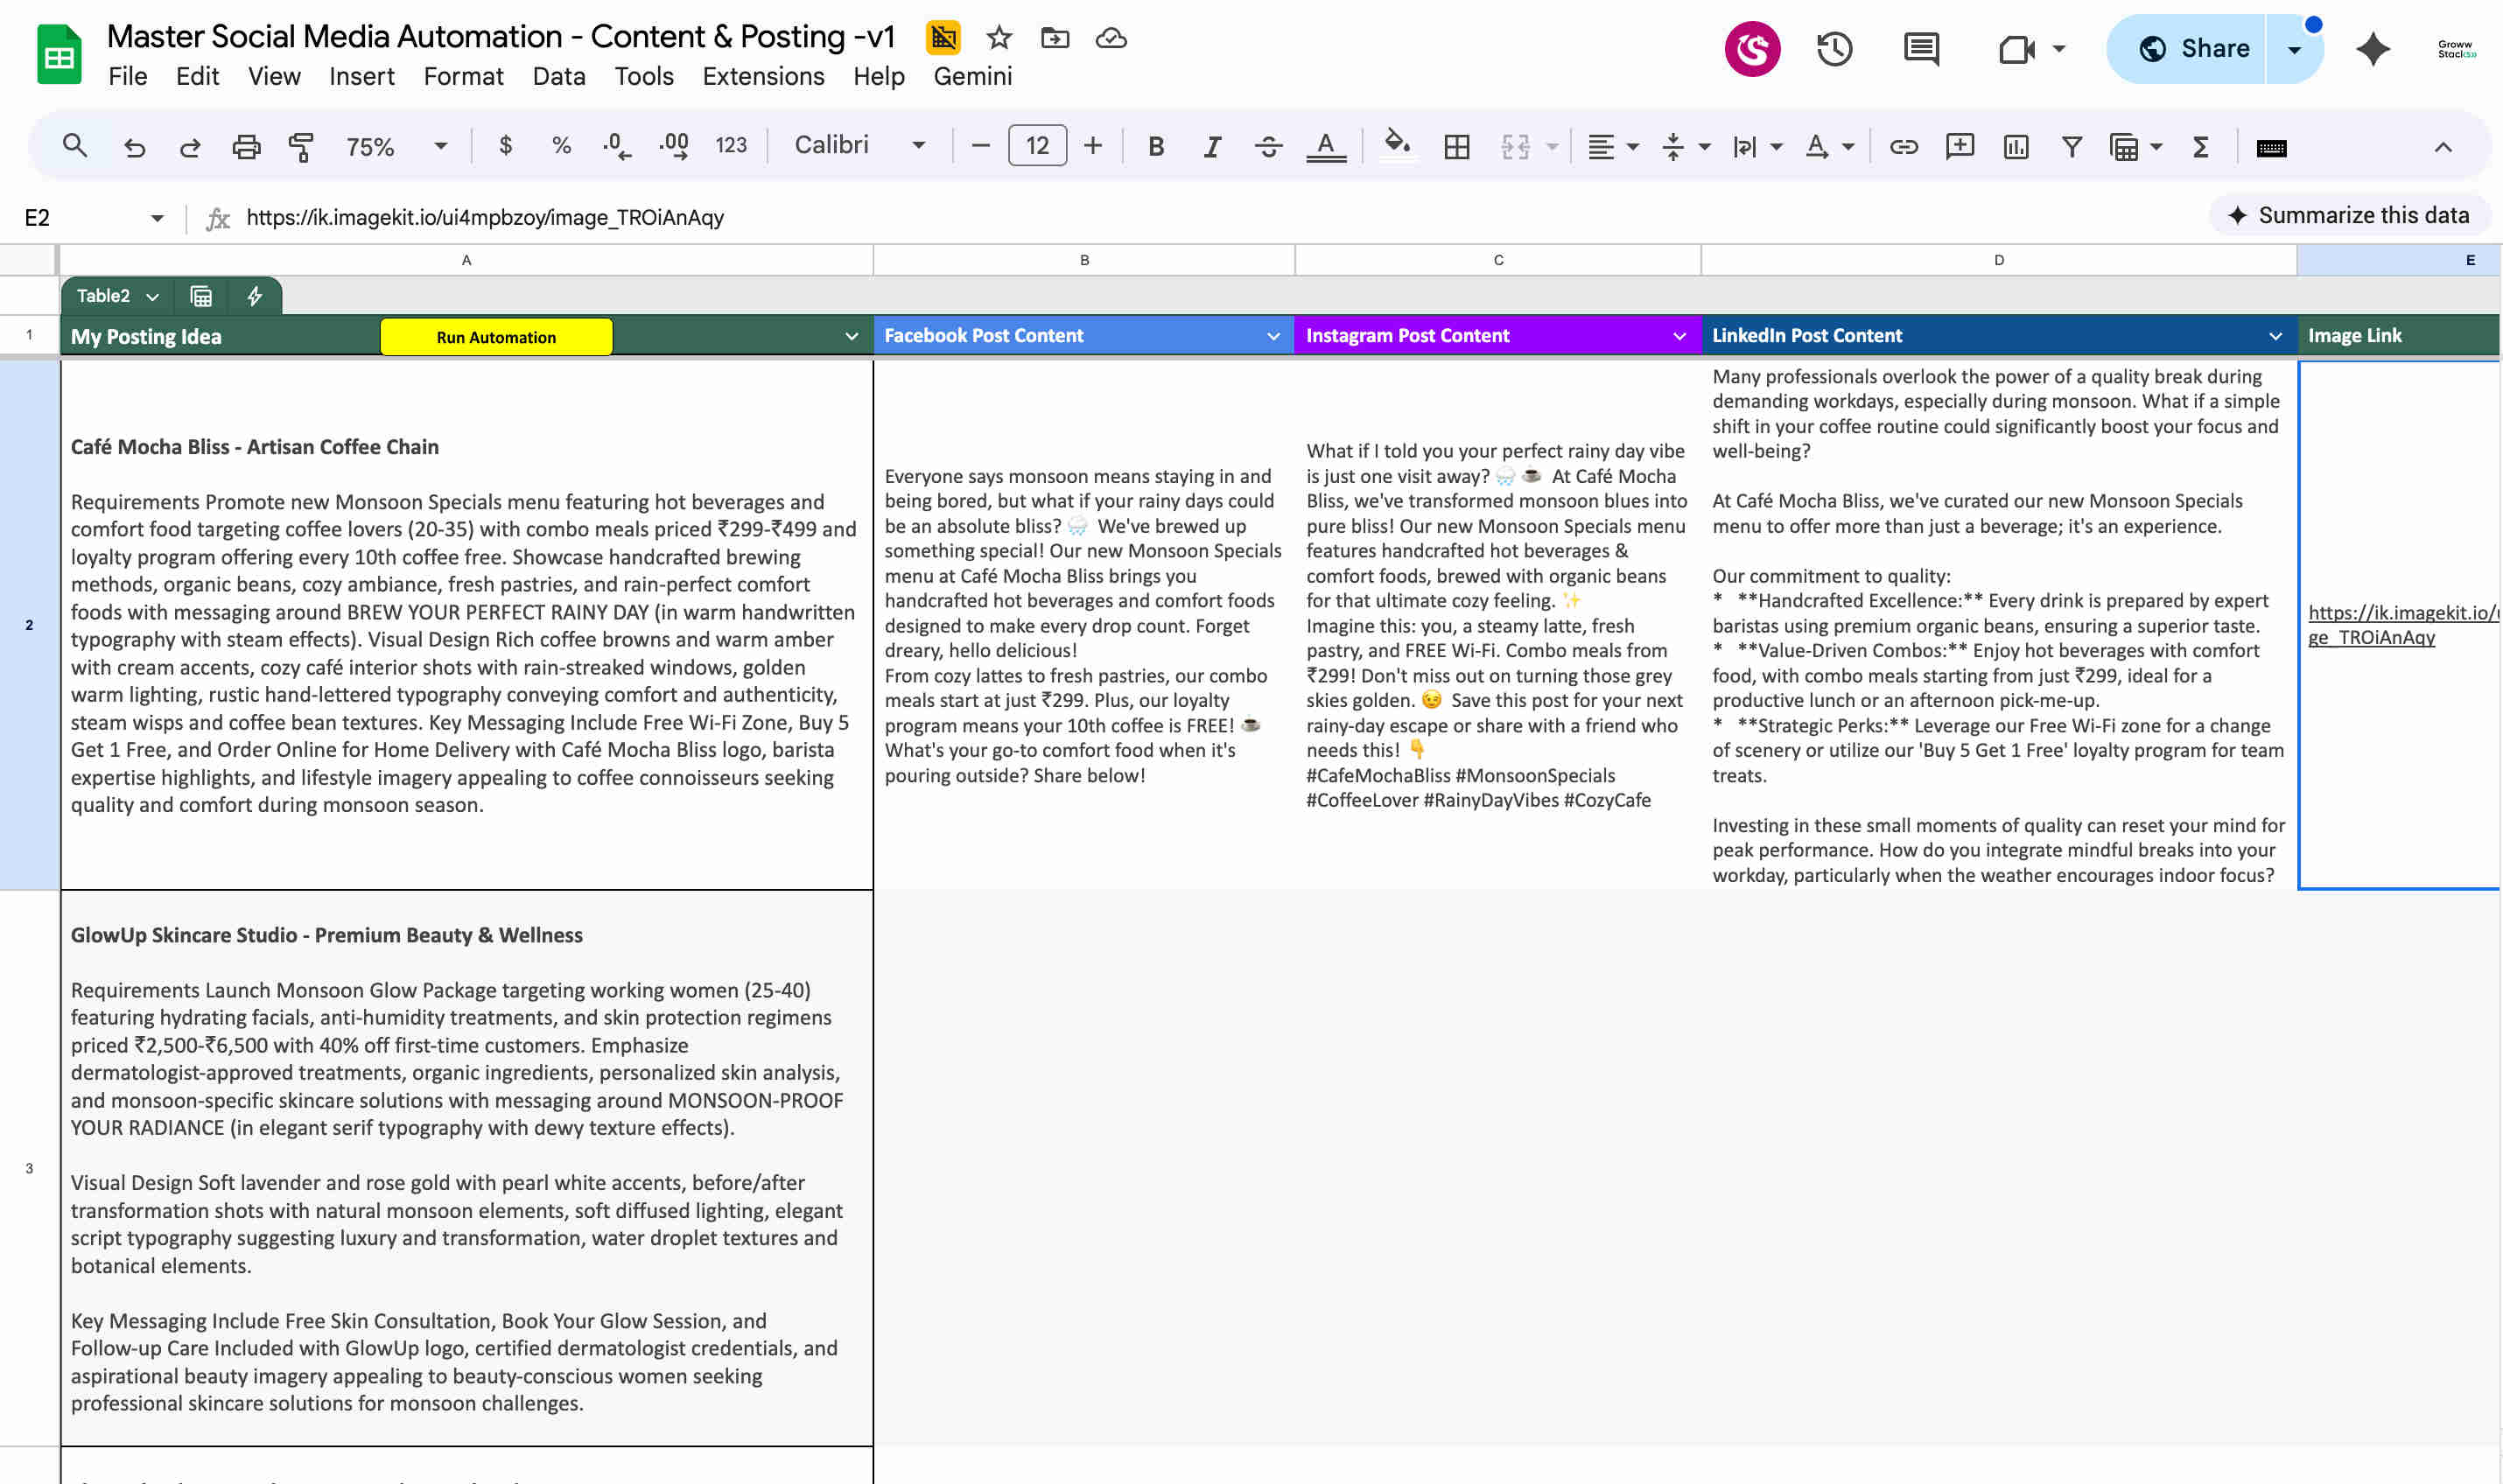Toggle bold formatting

1156,147
